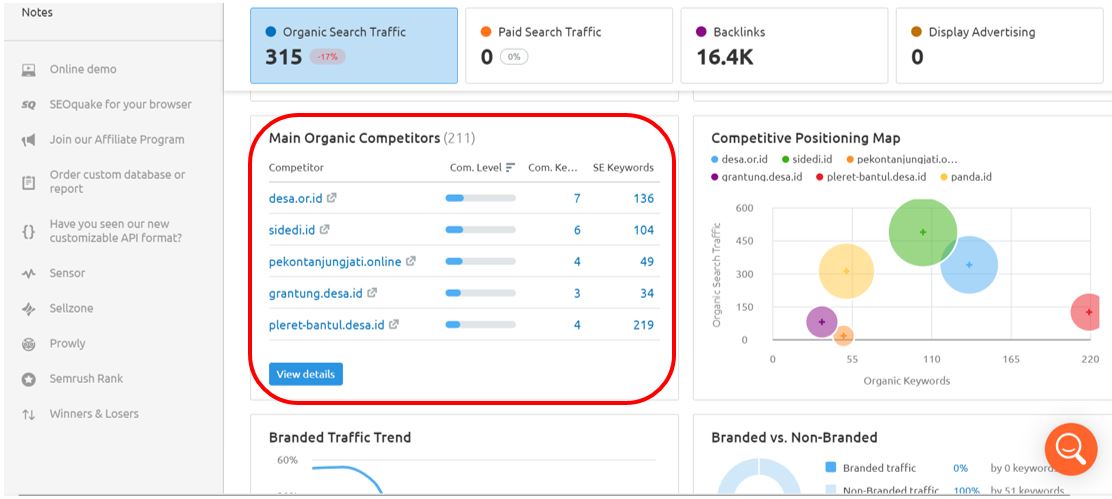Click the SE Keywords column header
The height and width of the screenshot is (499, 1112).
coord(623,168)
